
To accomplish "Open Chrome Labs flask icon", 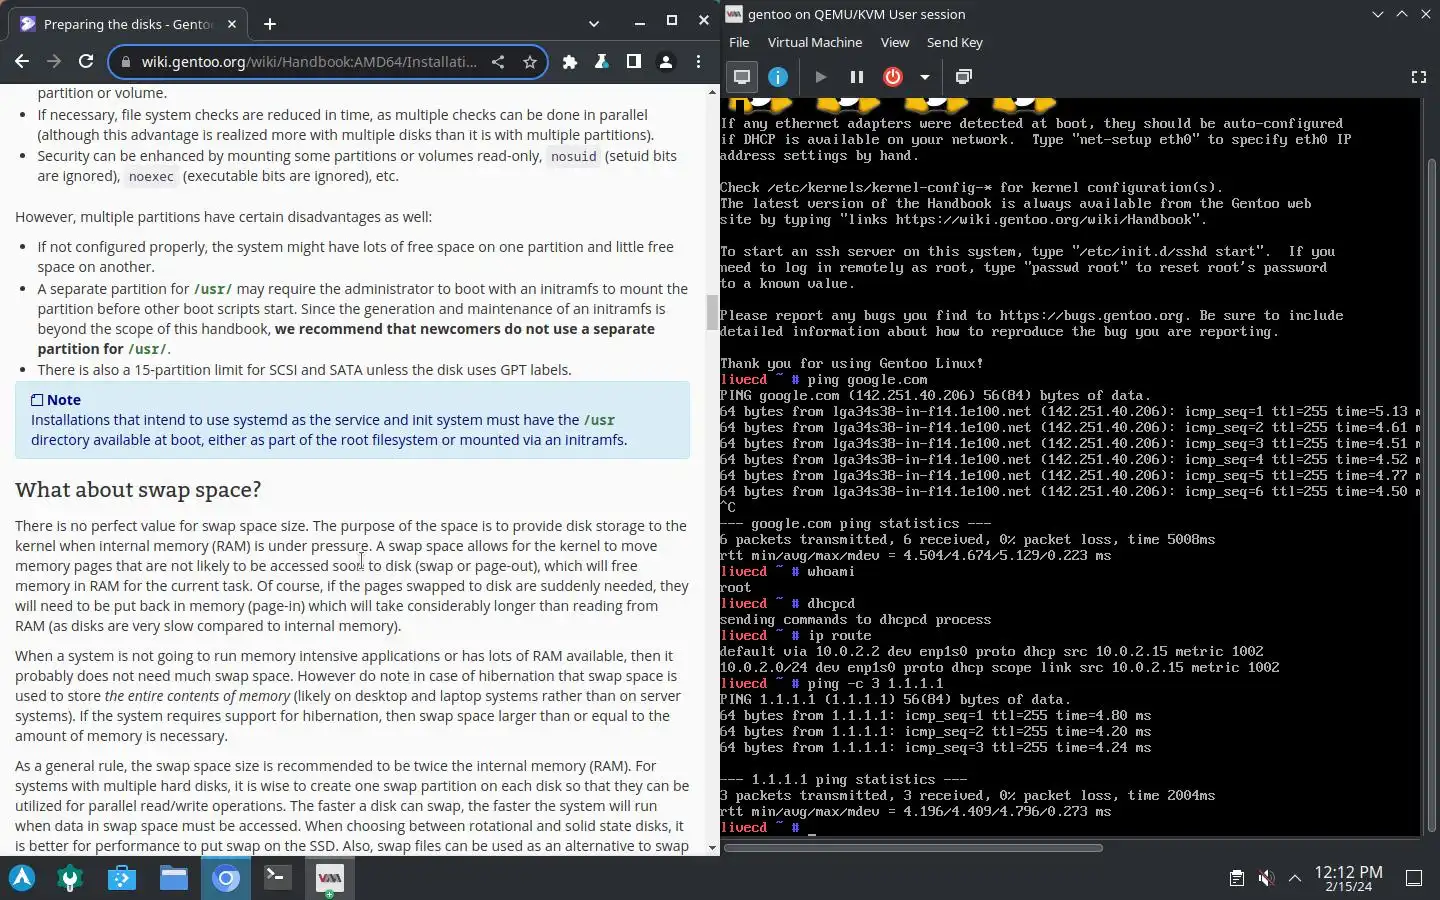I will [x=602, y=62].
